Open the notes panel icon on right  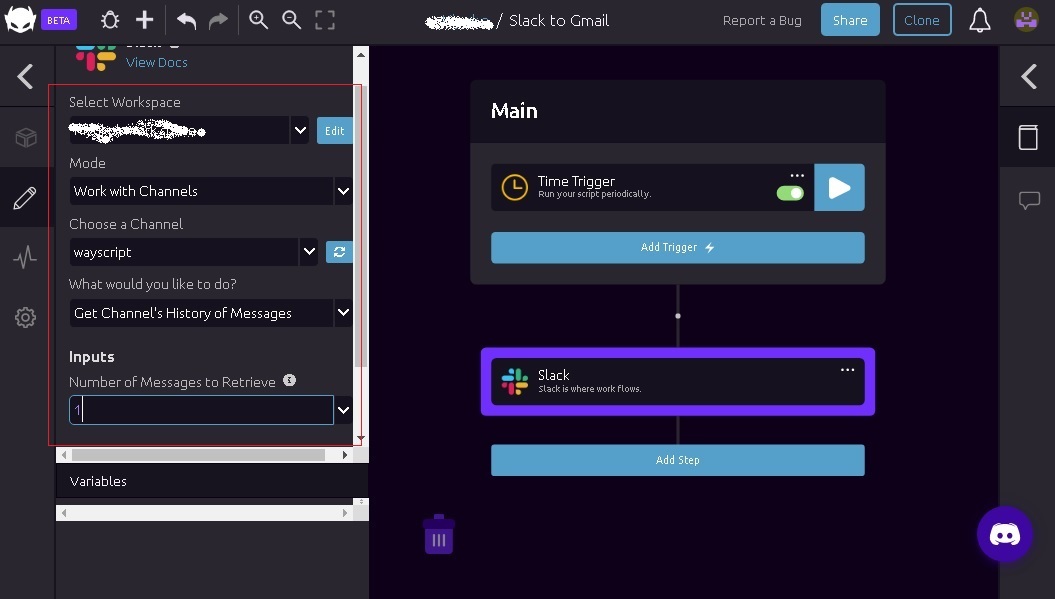[x=1028, y=137]
